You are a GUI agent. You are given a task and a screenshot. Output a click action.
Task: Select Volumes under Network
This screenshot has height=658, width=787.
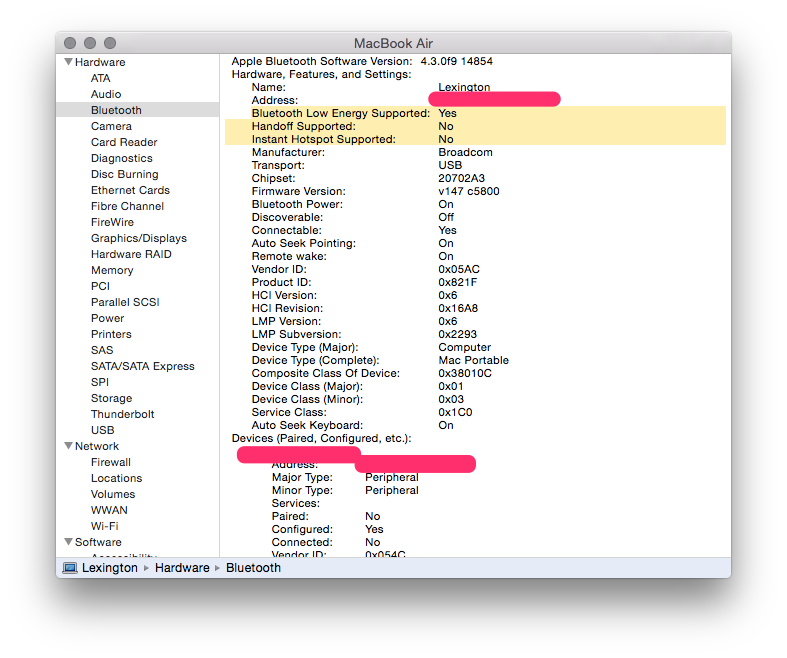point(113,494)
